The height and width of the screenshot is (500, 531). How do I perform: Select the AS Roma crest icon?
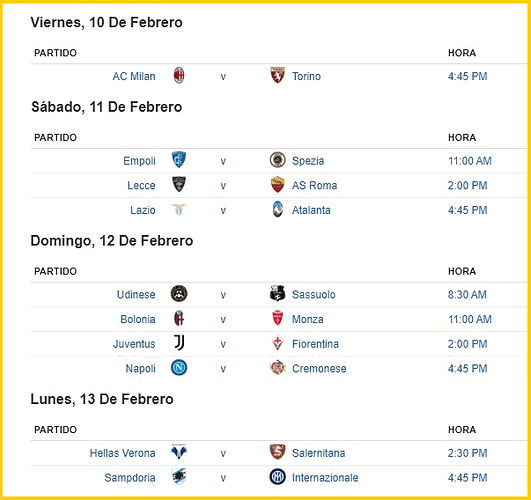[277, 185]
